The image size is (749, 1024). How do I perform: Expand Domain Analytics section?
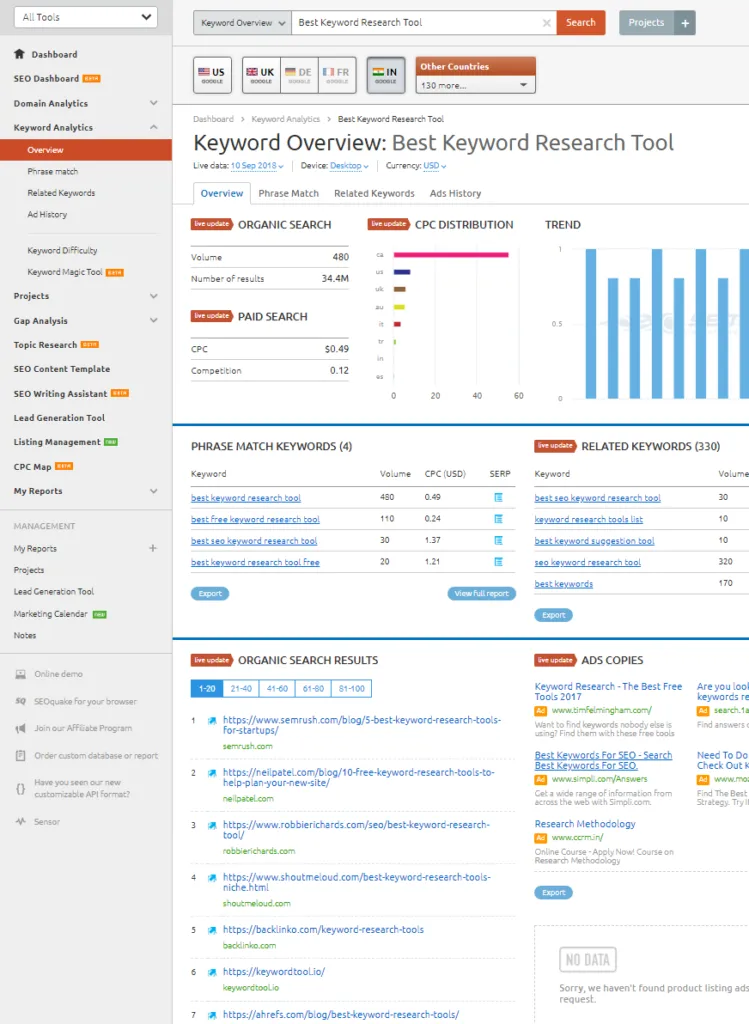coord(153,103)
